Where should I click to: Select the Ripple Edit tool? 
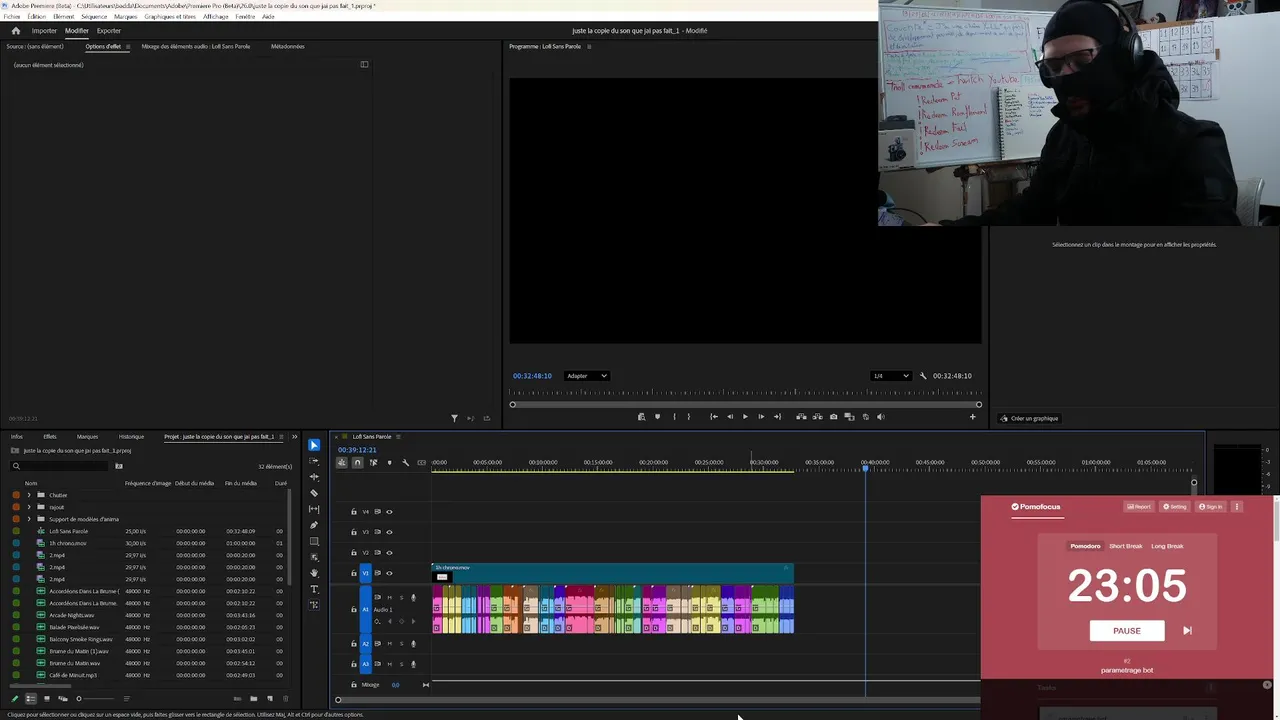point(314,477)
